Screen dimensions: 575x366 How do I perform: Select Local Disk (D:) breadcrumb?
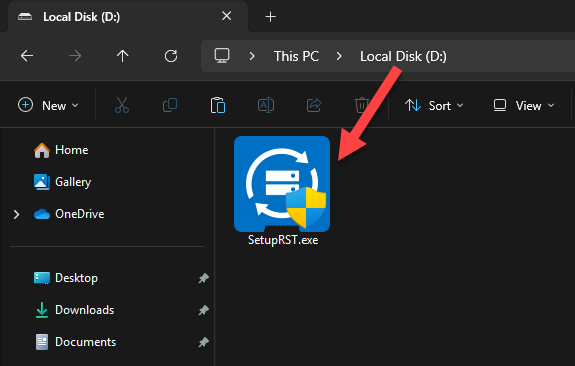pyautogui.click(x=403, y=56)
